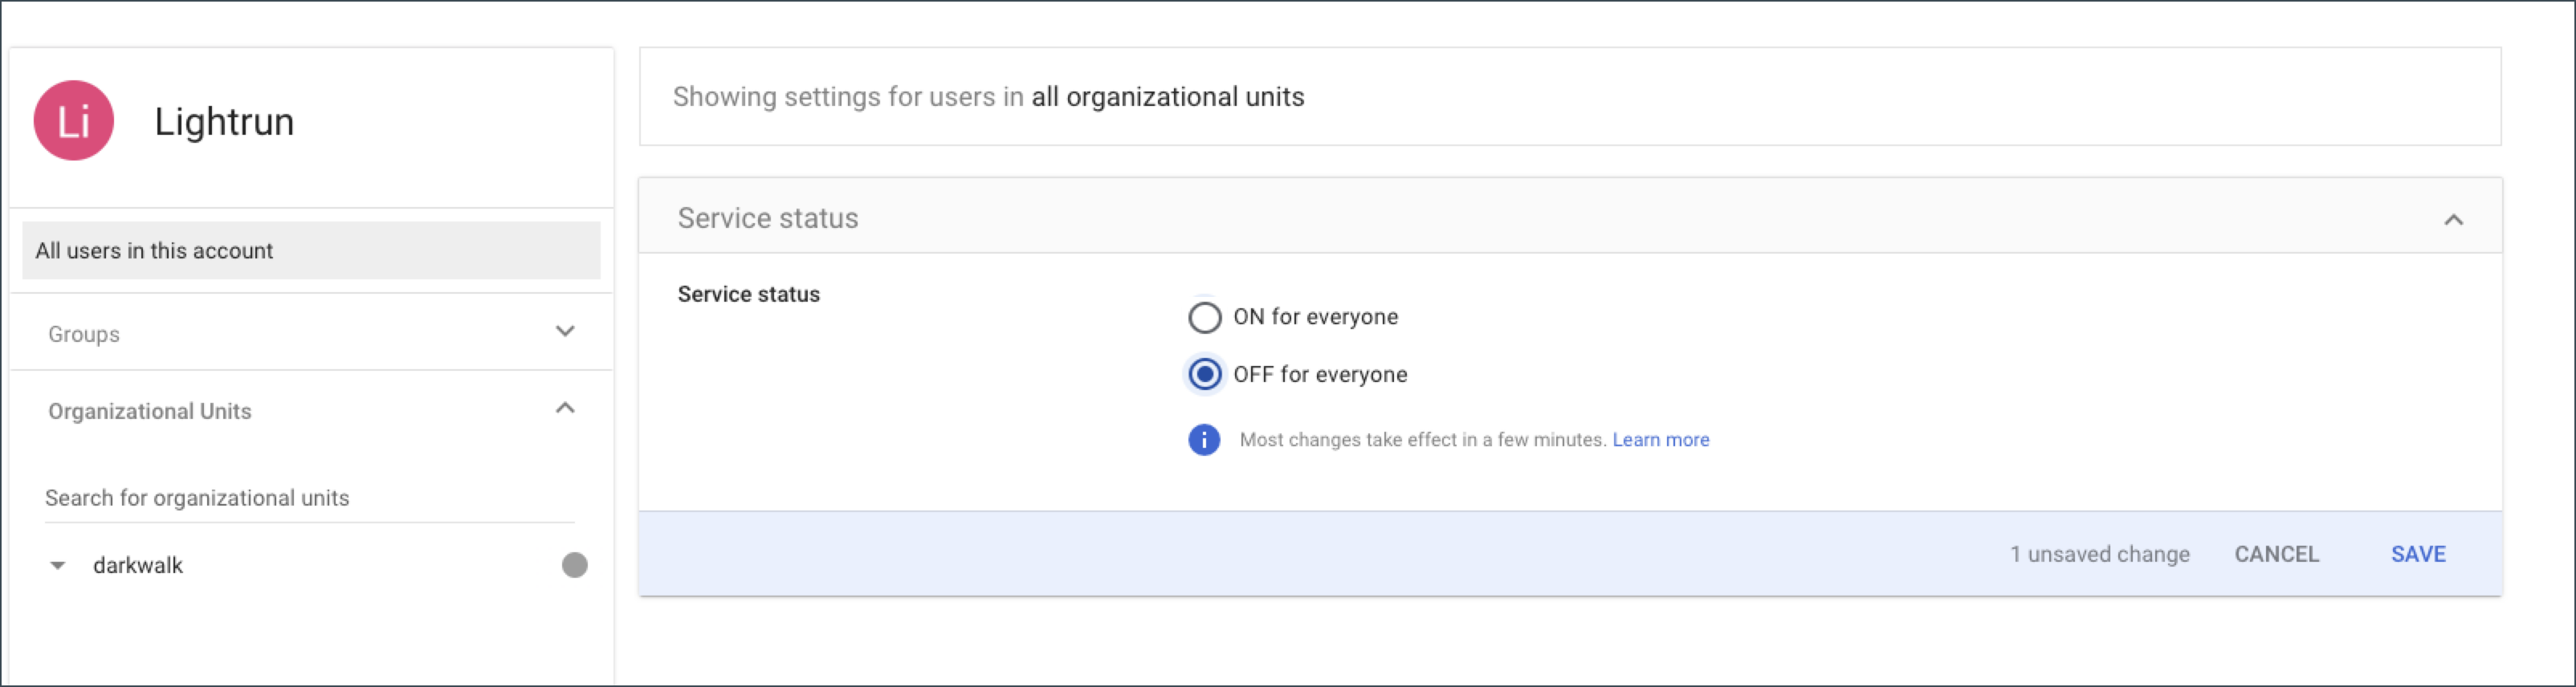Collapse the Service status panel chevron
2576x687 pixels.
pos(2453,220)
